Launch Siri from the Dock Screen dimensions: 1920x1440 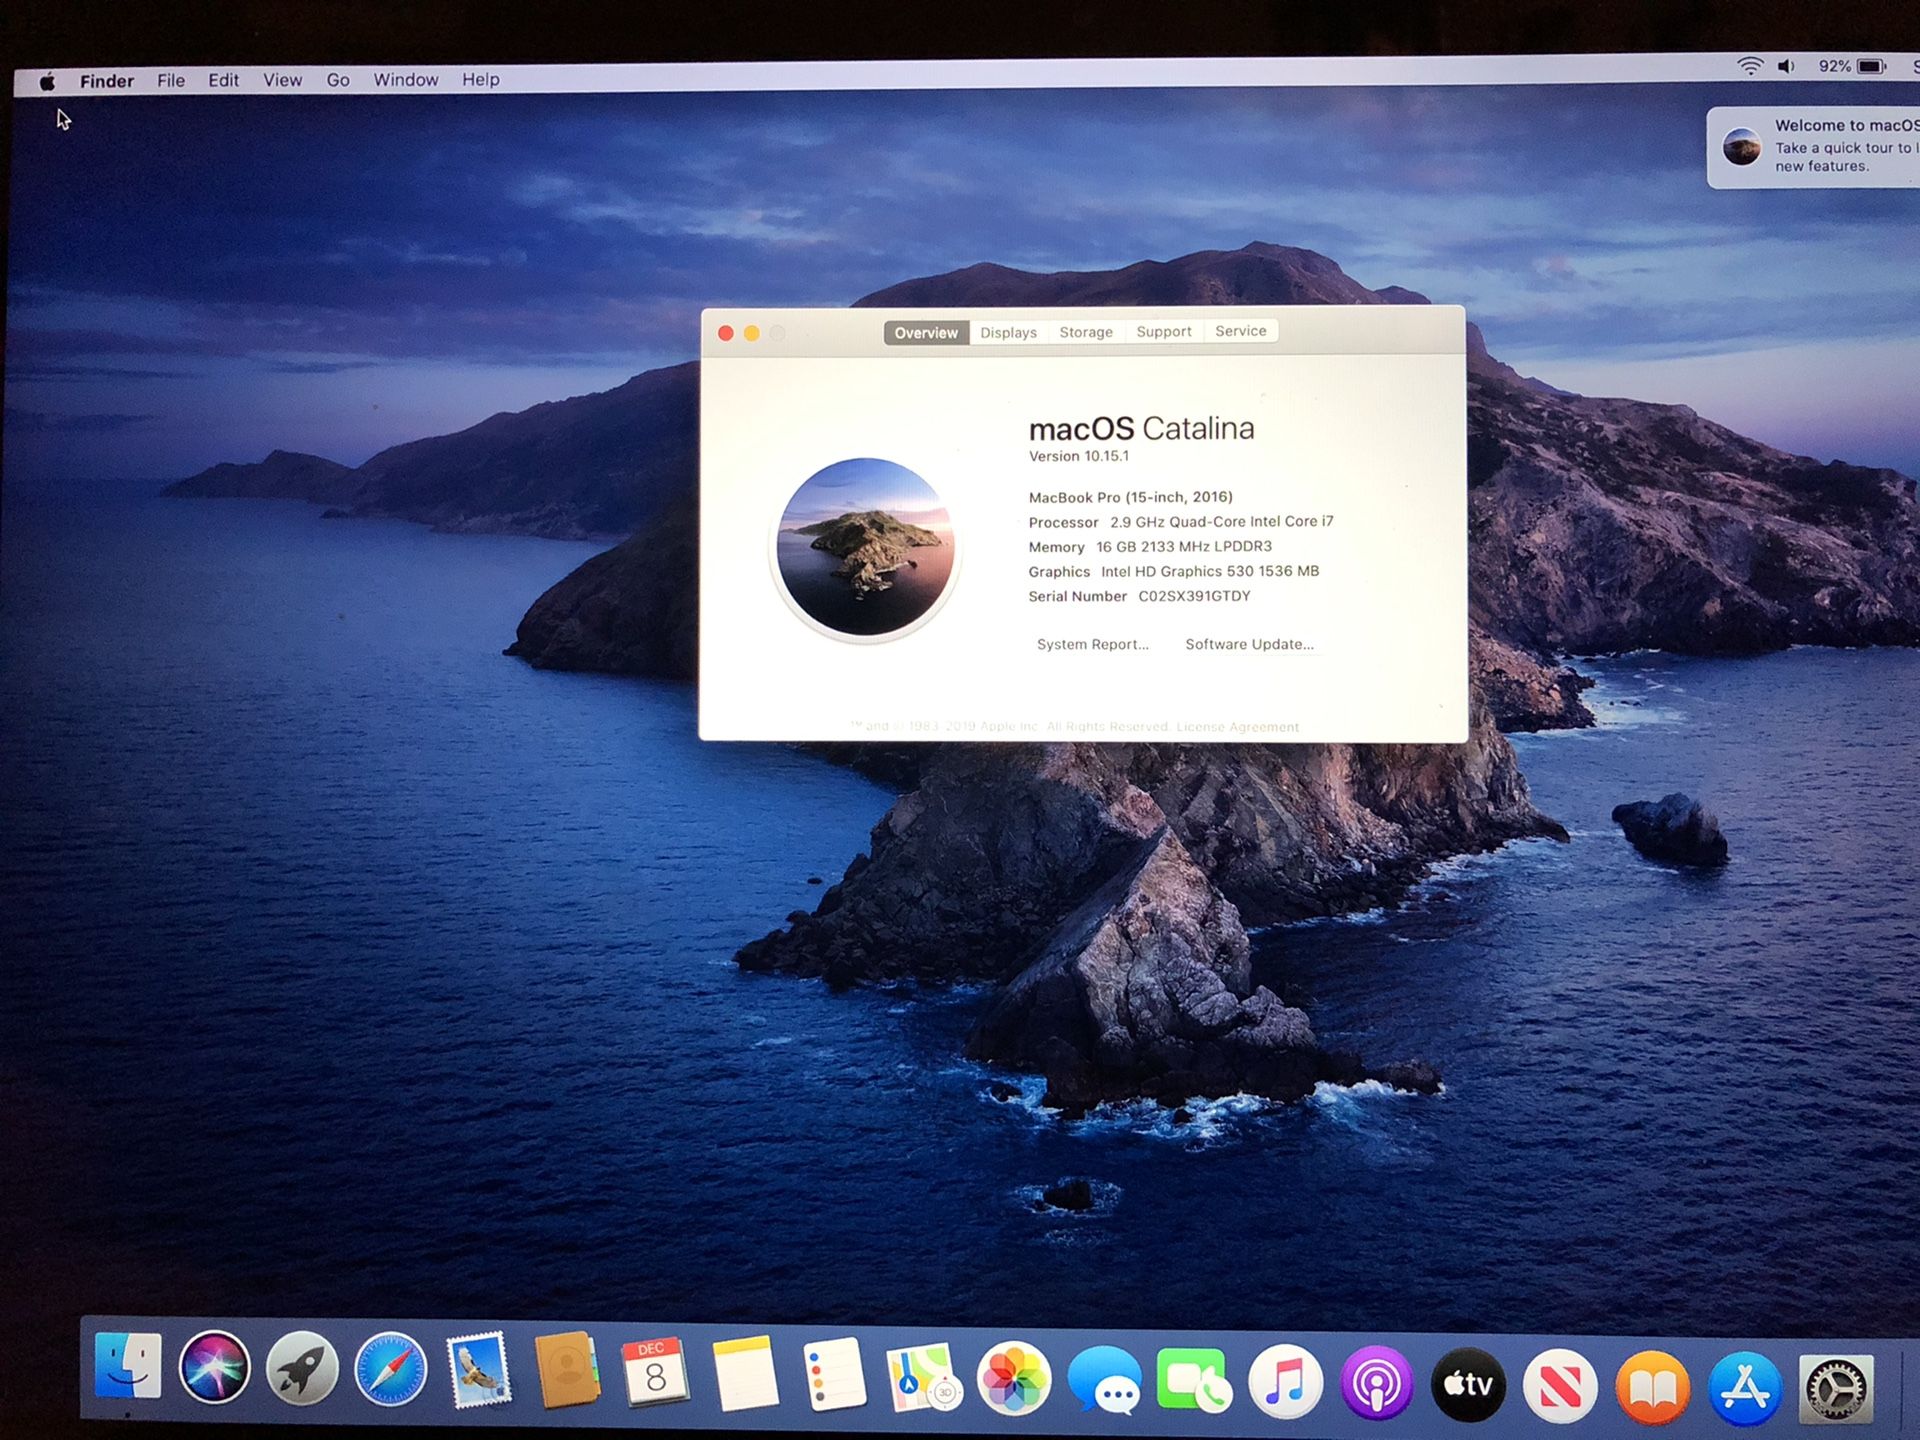coord(214,1367)
